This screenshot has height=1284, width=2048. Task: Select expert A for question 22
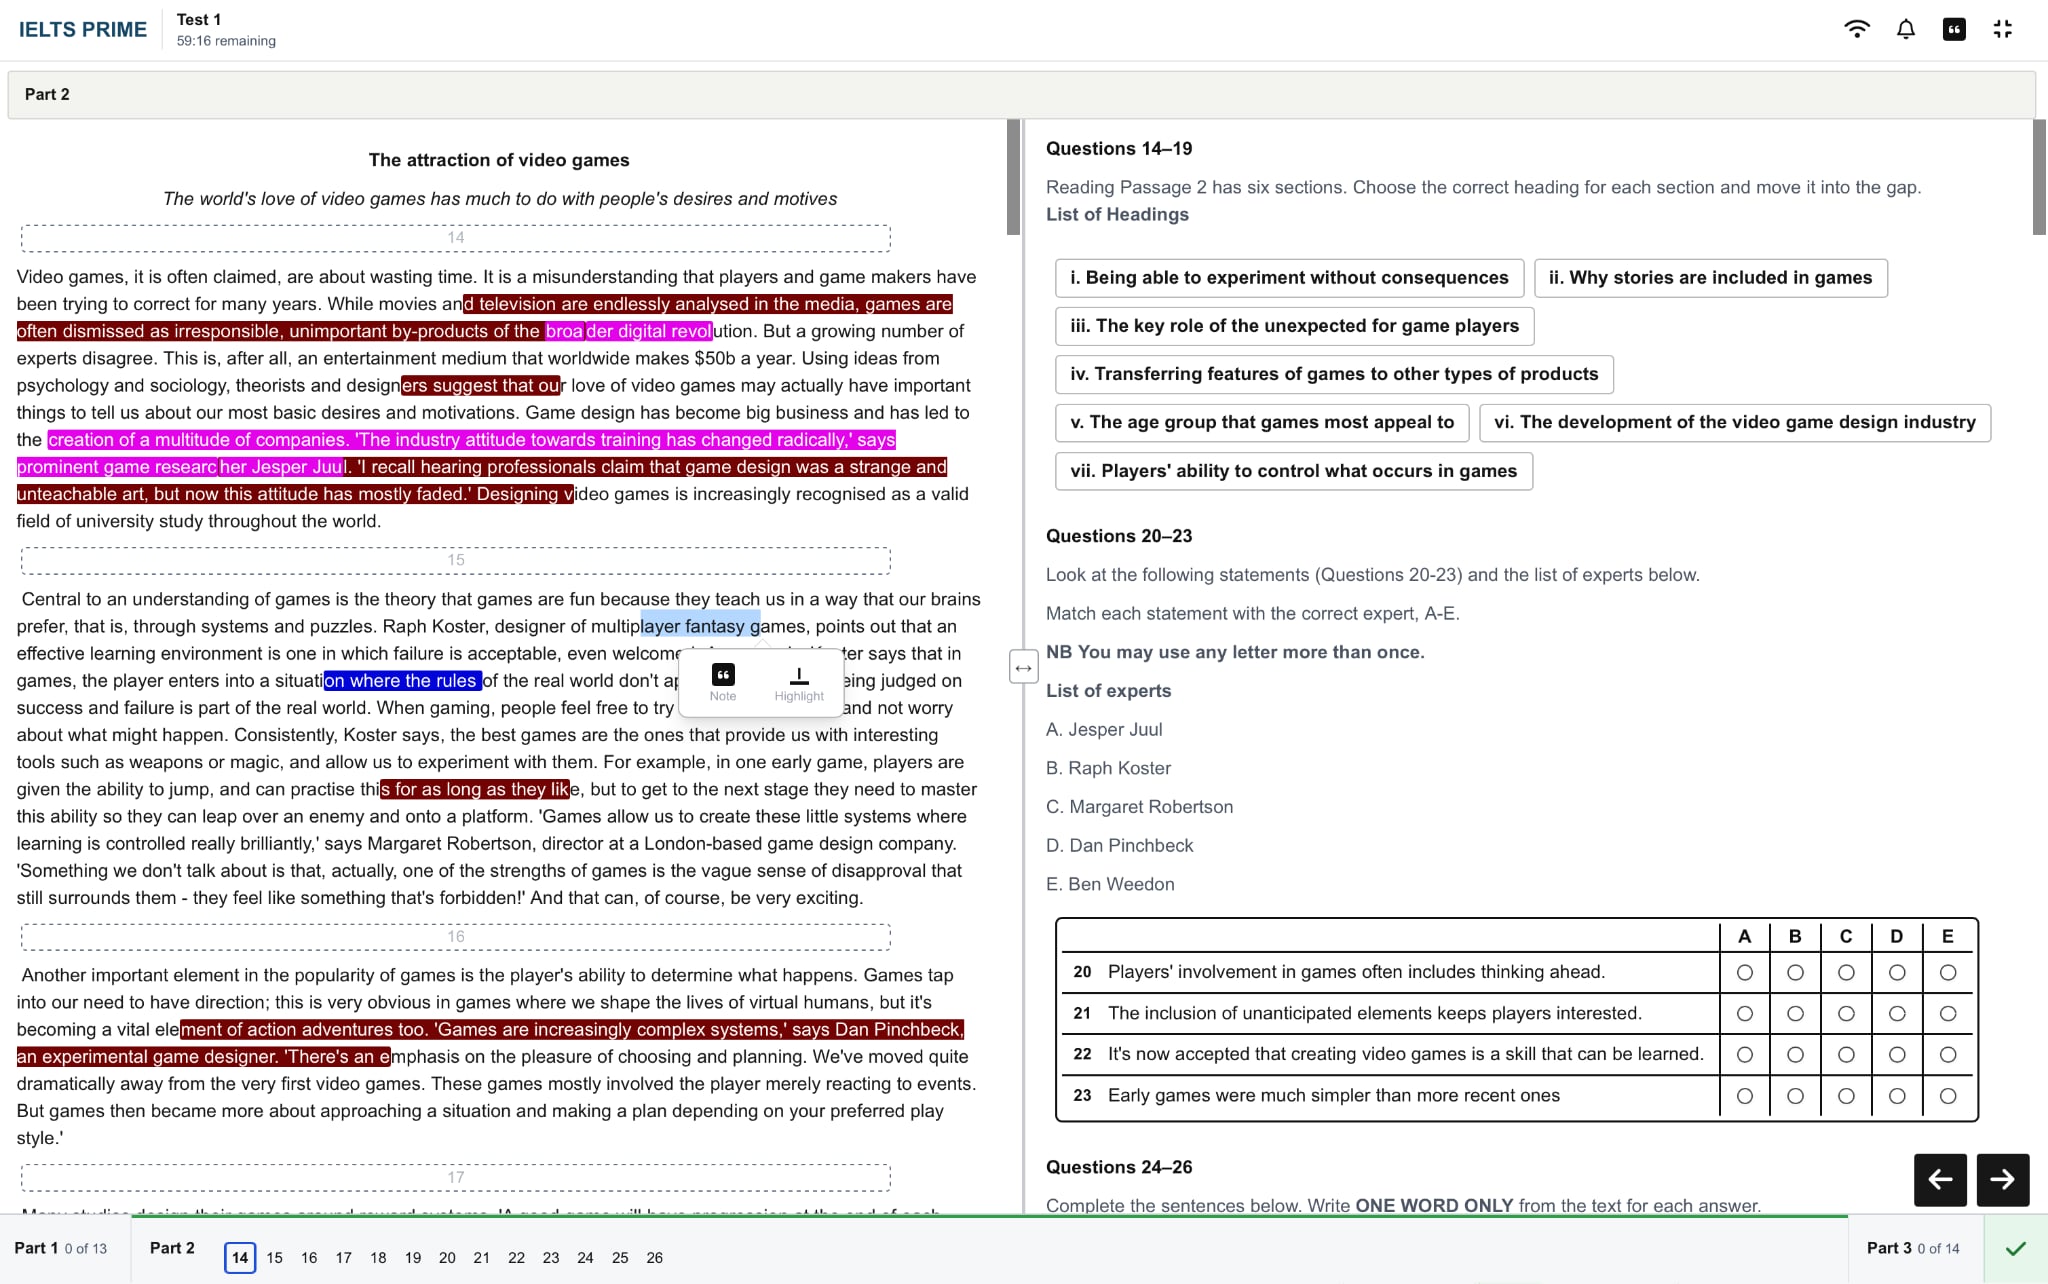point(1745,1054)
